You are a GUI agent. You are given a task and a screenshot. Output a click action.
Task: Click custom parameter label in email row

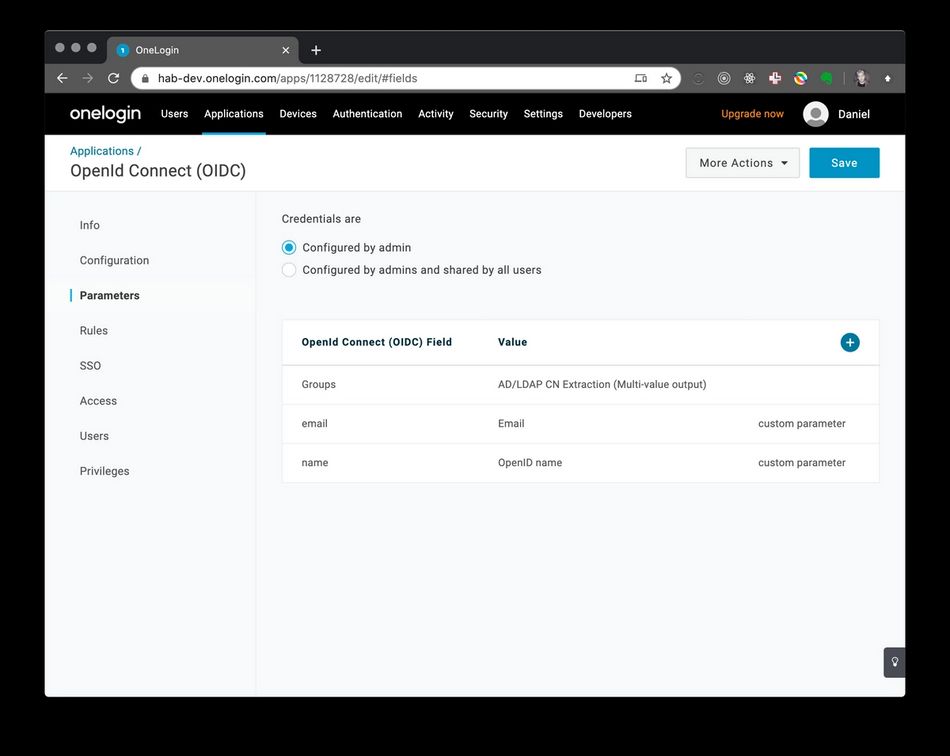[x=802, y=424]
